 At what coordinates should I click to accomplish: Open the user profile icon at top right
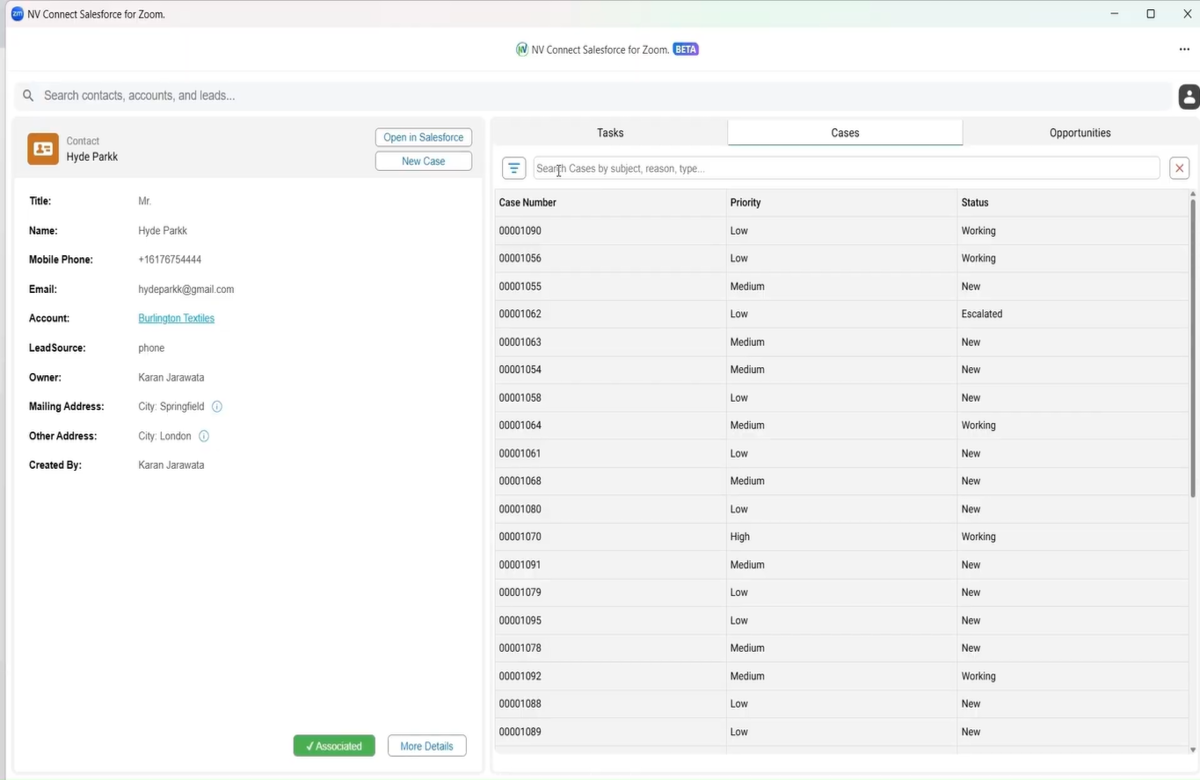[x=1188, y=97]
